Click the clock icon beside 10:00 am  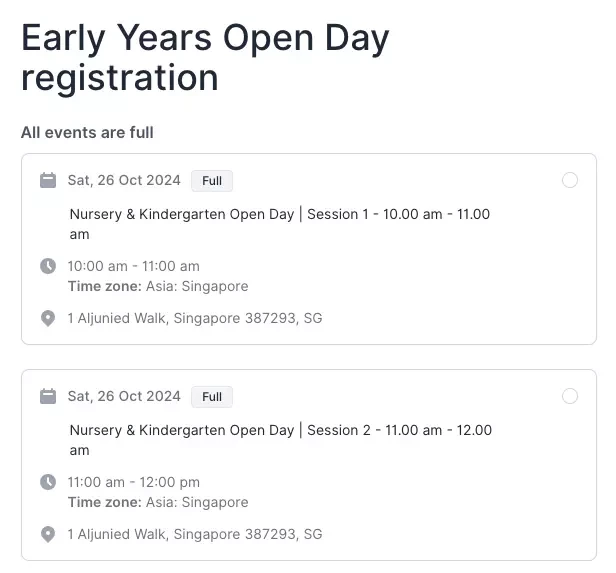click(48, 266)
